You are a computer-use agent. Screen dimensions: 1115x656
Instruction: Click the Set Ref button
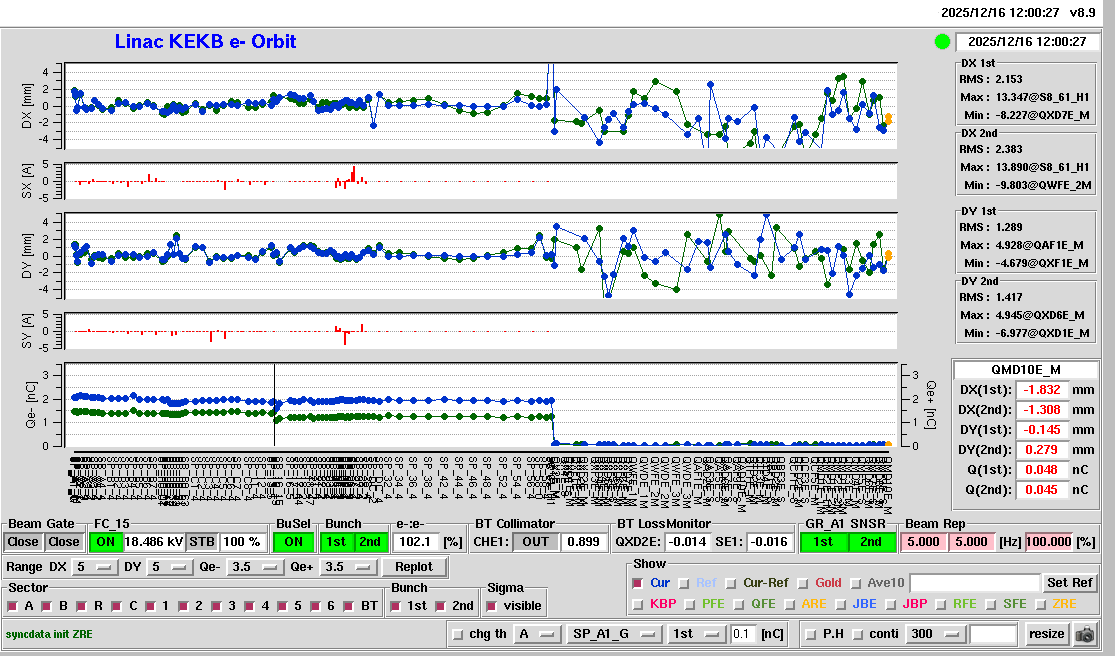click(x=1069, y=583)
